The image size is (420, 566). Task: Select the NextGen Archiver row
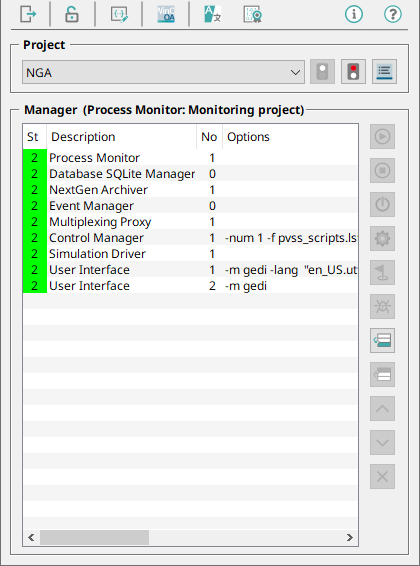click(x=190, y=190)
